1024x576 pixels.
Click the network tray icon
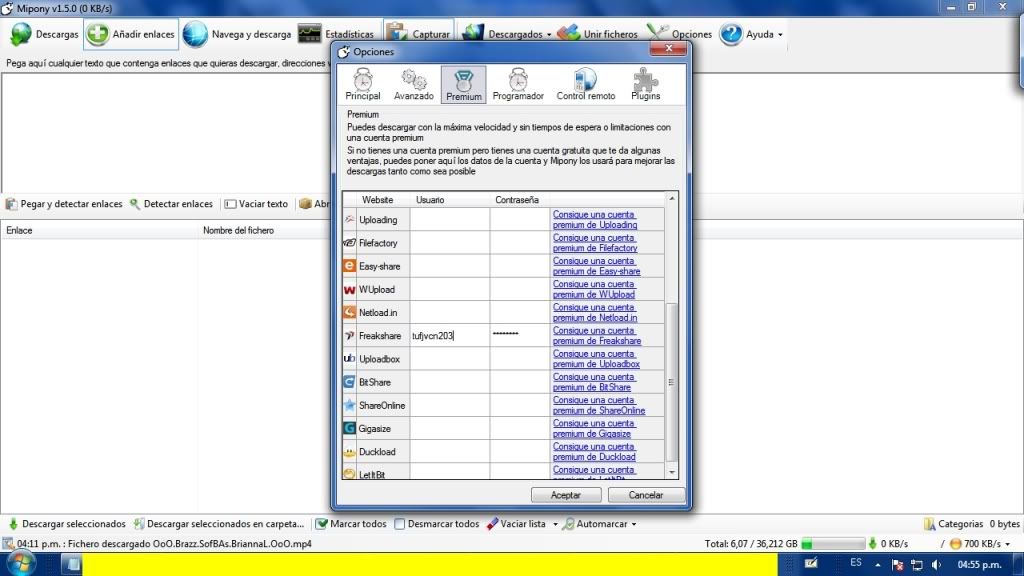pyautogui.click(x=917, y=564)
